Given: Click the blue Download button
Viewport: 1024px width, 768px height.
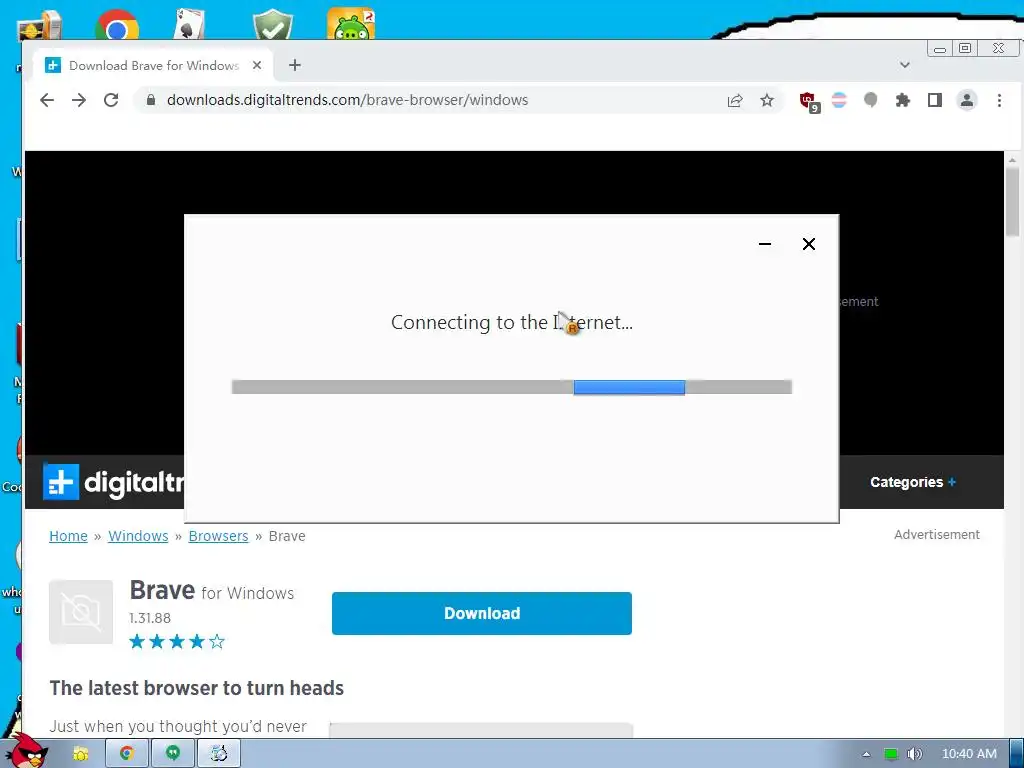Looking at the screenshot, I should [x=482, y=613].
